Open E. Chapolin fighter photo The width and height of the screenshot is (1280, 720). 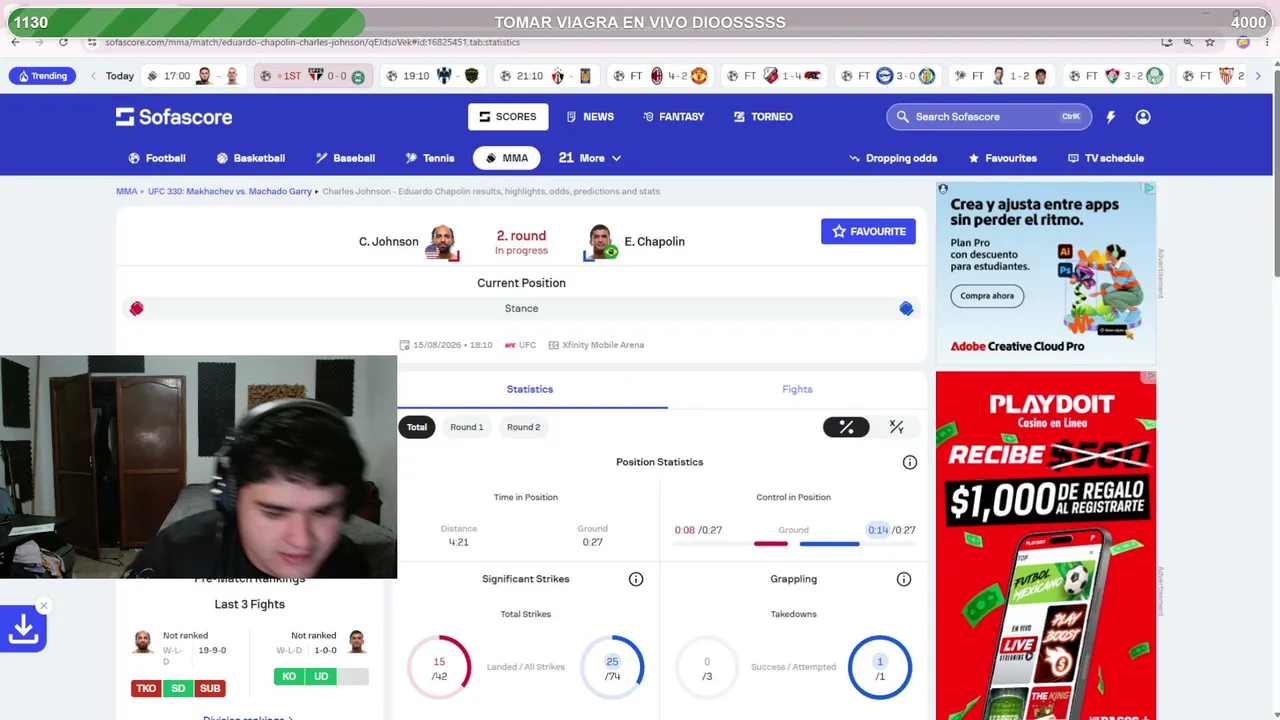click(600, 241)
